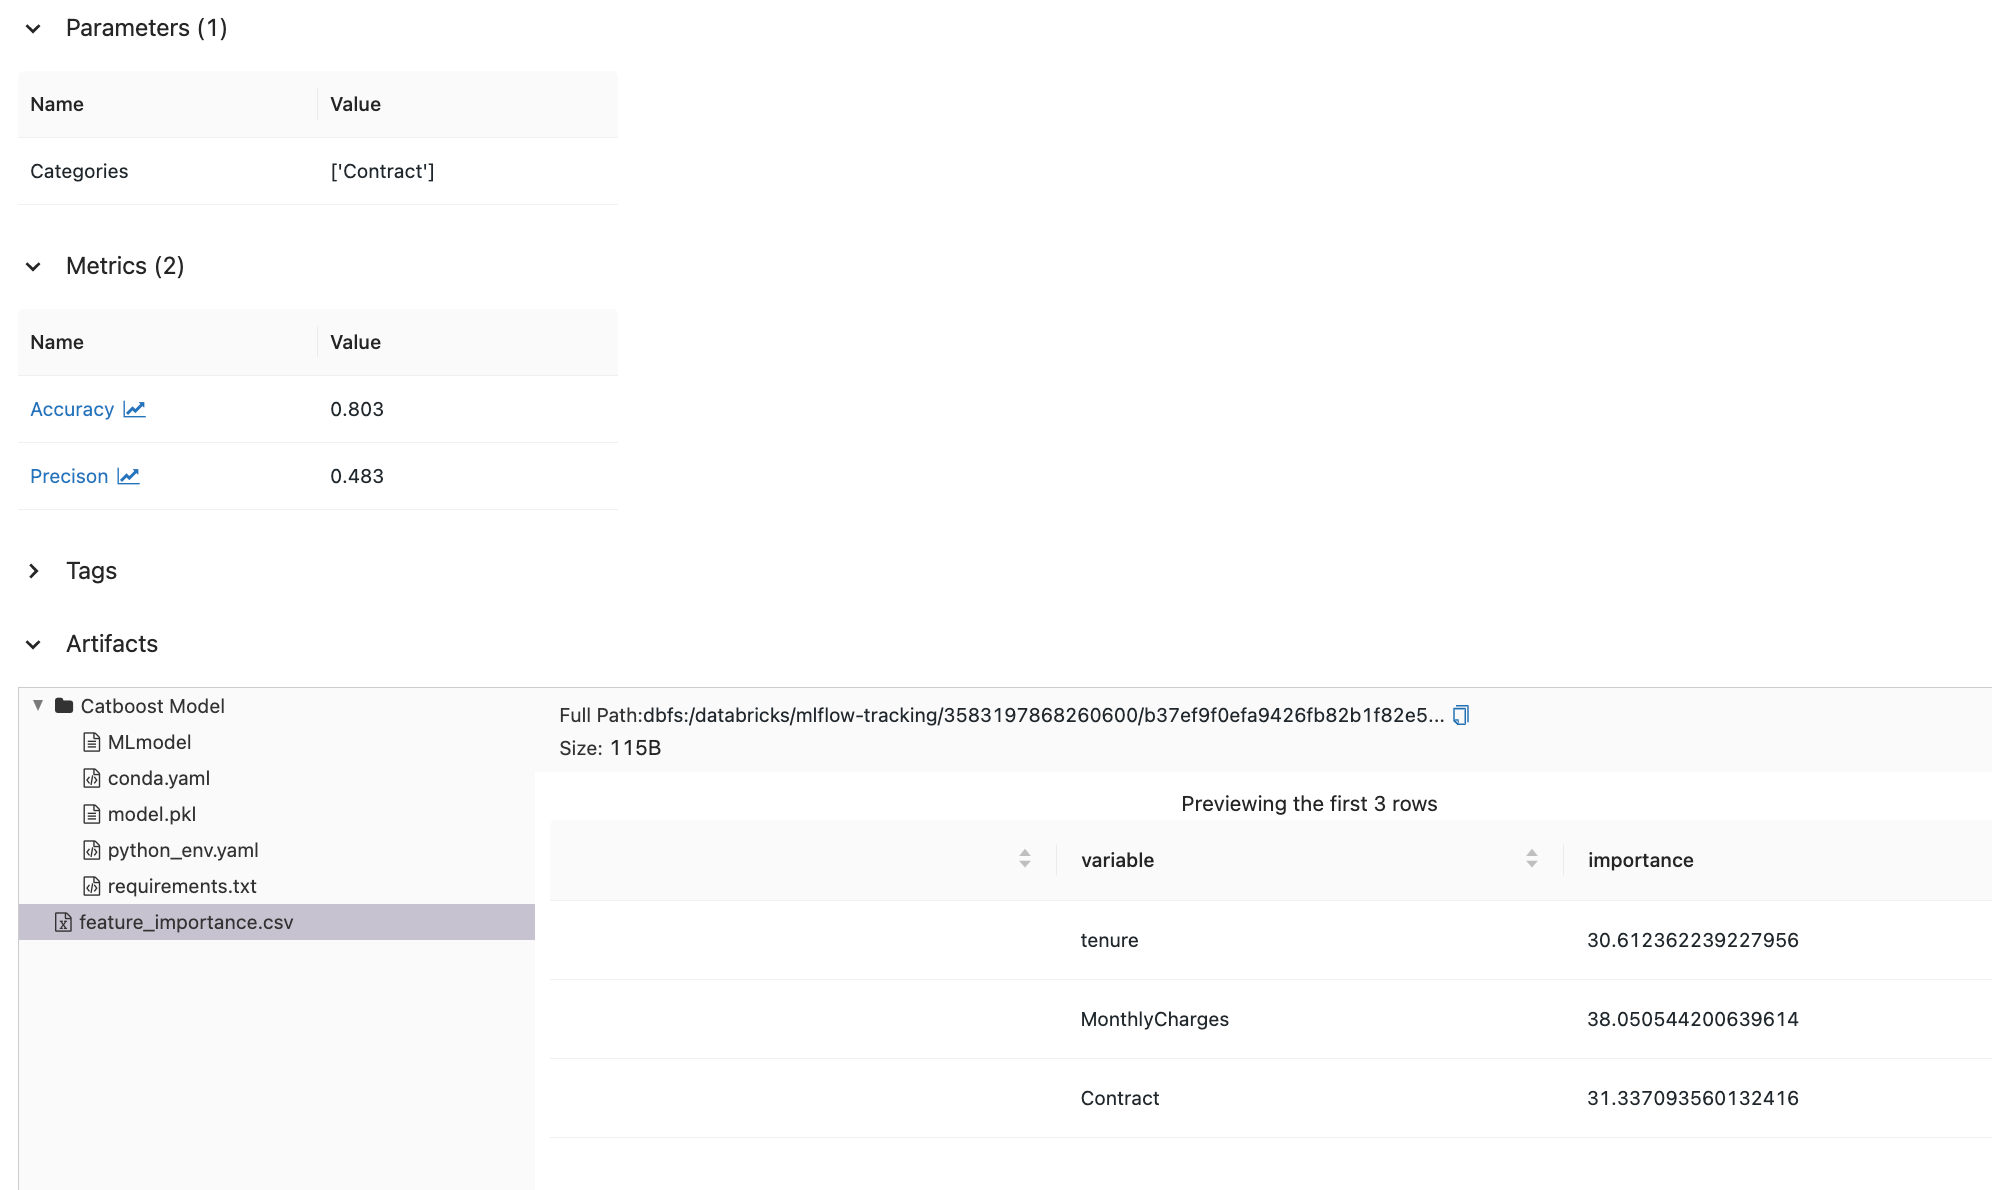Click the MLmodel file icon
The width and height of the screenshot is (1992, 1190).
pyautogui.click(x=92, y=742)
